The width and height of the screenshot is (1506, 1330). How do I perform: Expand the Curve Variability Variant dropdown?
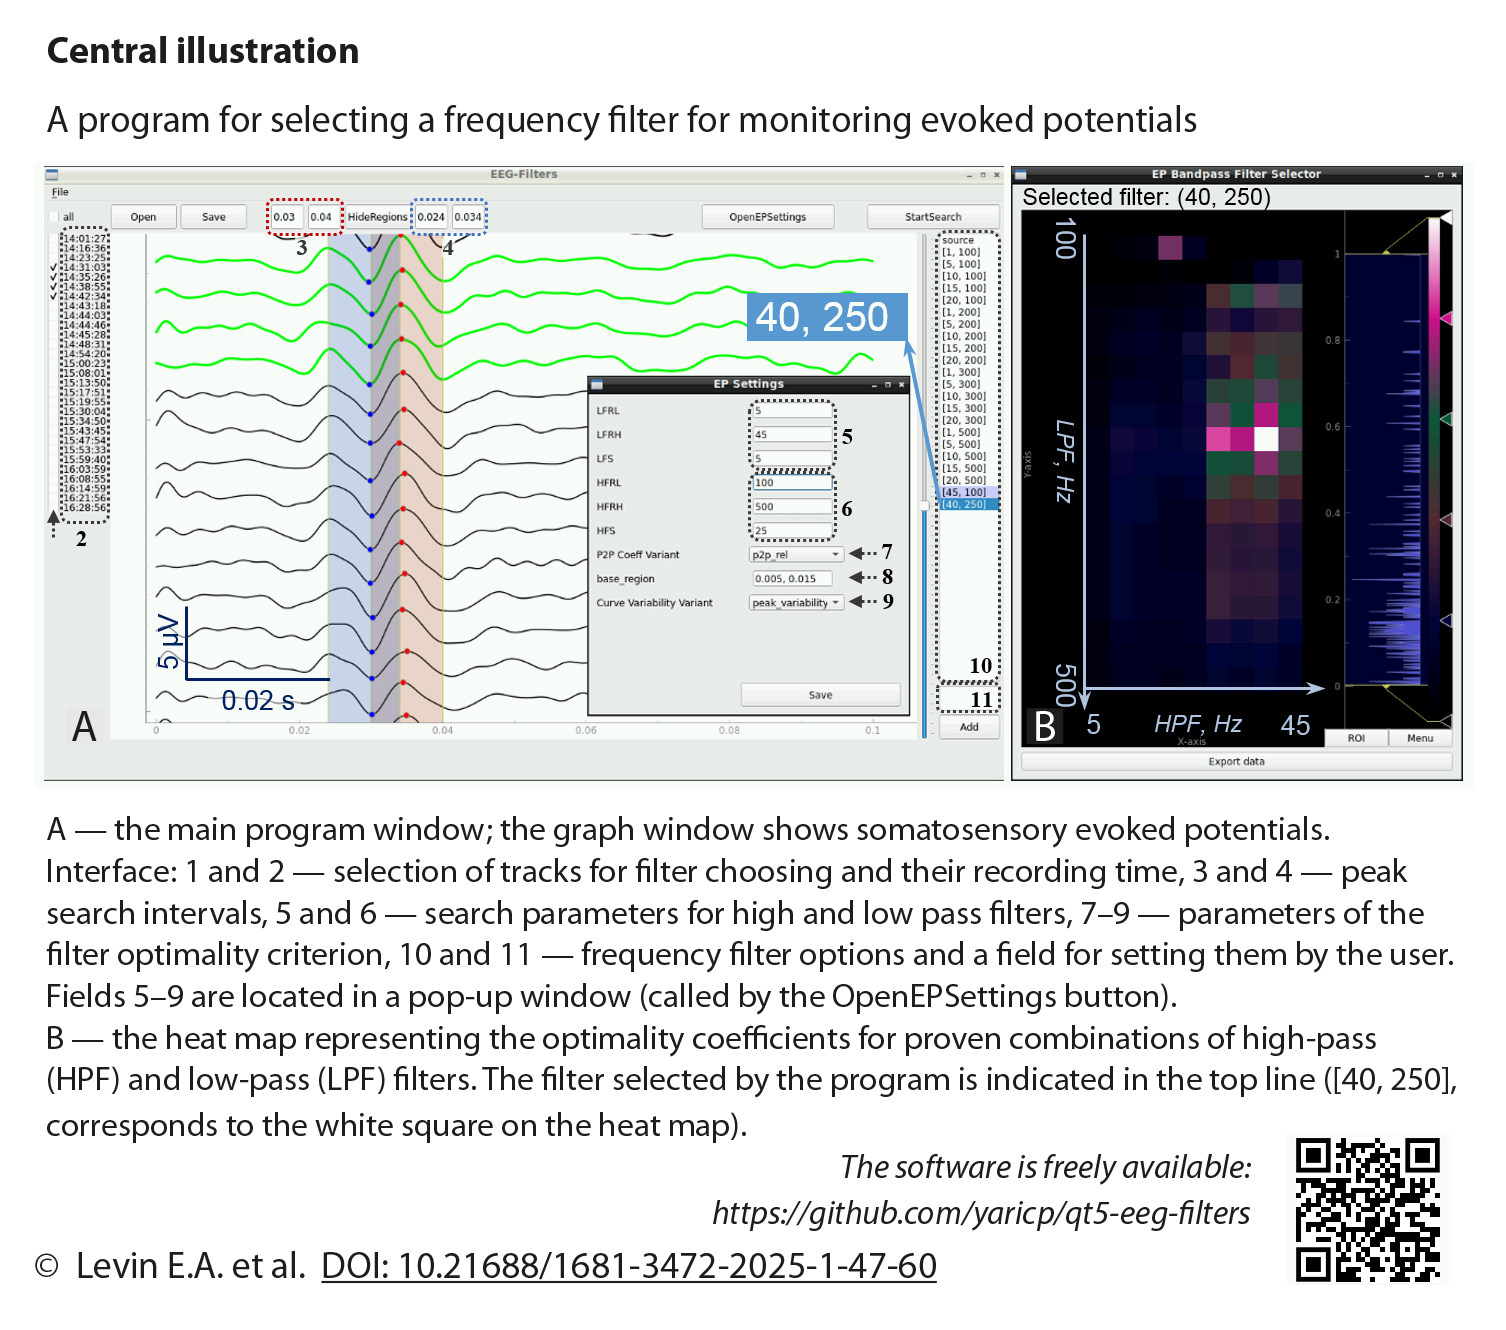(x=796, y=603)
